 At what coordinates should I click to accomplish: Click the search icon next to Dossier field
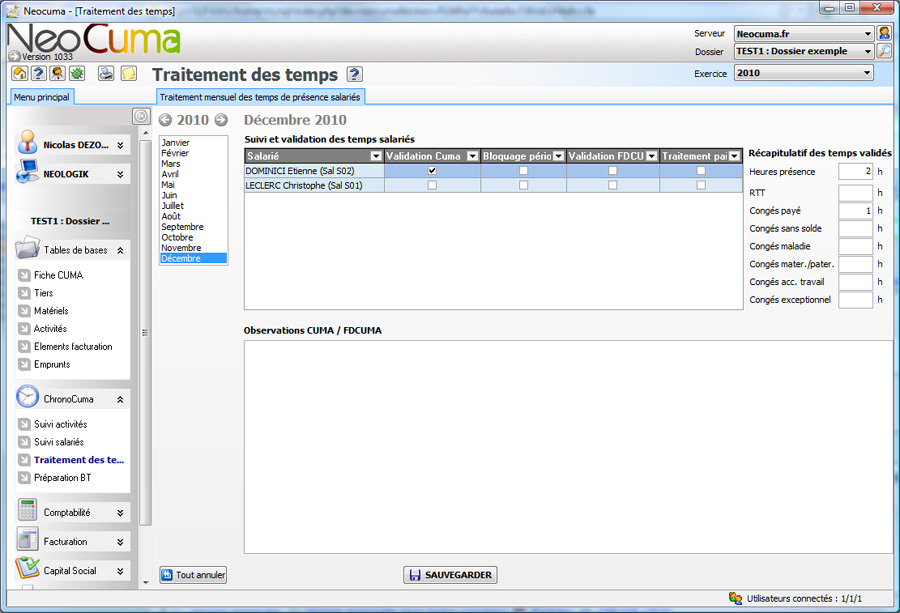[x=884, y=51]
